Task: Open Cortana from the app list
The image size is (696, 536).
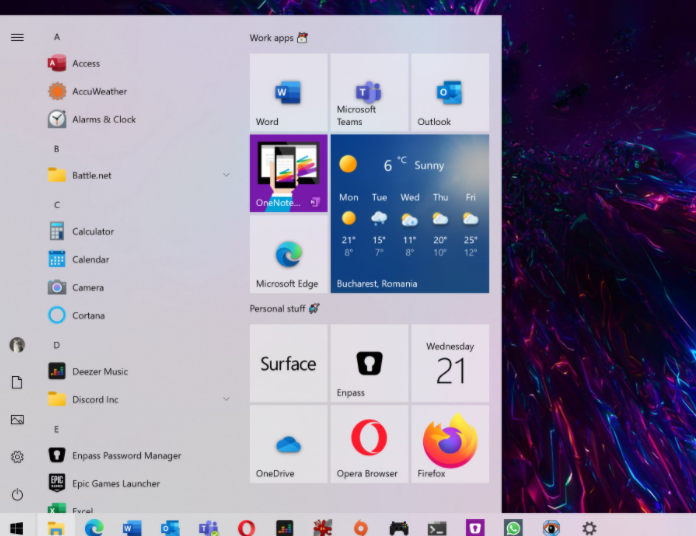Action: 138,315
